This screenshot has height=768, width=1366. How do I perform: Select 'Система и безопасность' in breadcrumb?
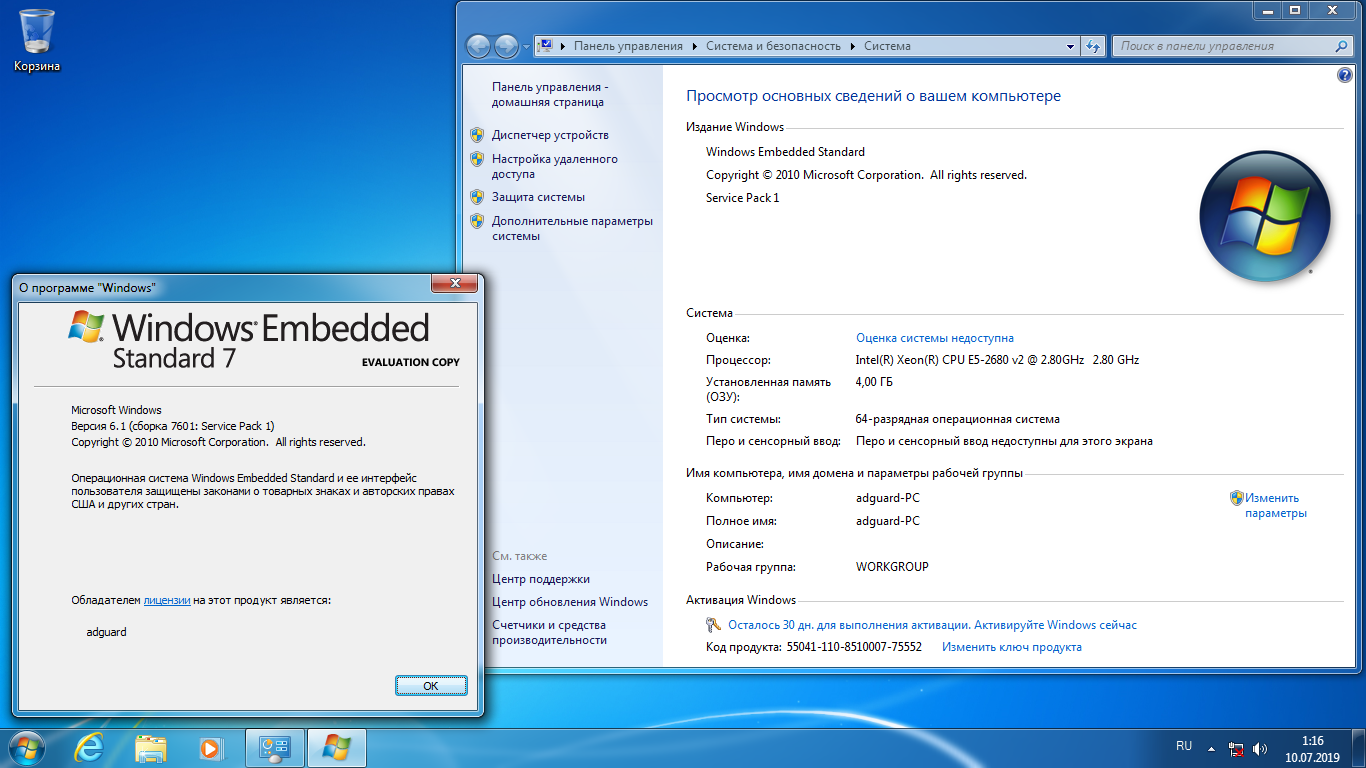(775, 46)
